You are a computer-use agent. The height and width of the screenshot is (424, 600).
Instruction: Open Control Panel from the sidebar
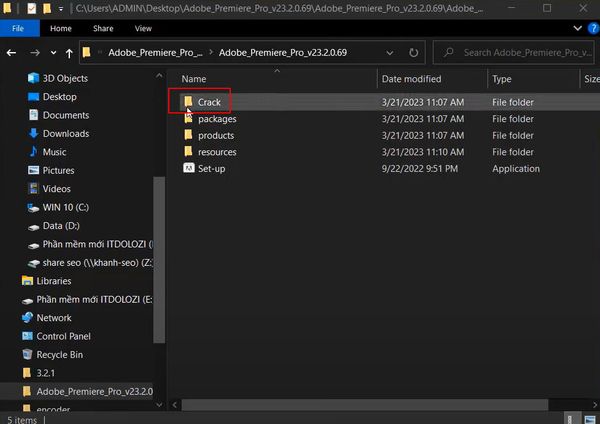(63, 336)
